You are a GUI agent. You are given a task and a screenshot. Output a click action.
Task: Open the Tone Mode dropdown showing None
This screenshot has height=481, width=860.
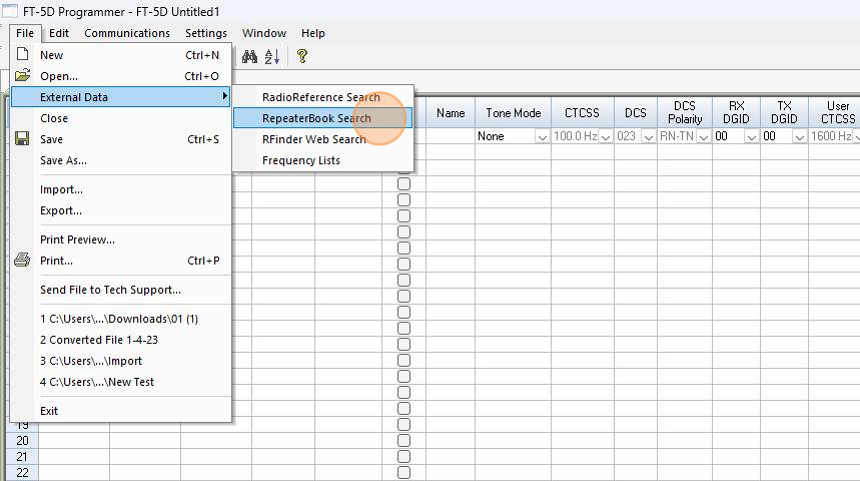point(542,137)
